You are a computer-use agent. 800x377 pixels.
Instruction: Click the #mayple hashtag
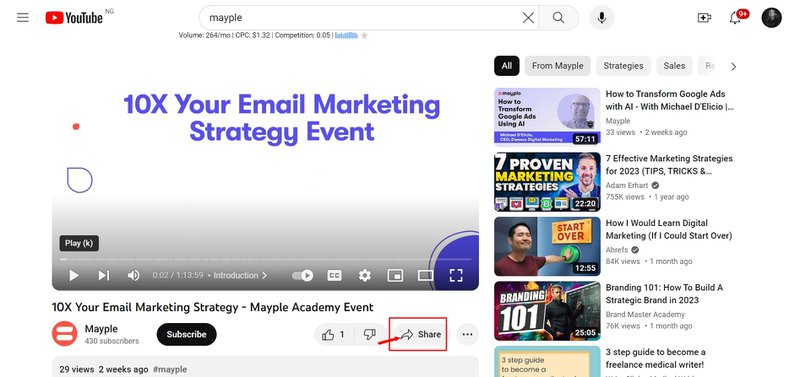pyautogui.click(x=170, y=369)
